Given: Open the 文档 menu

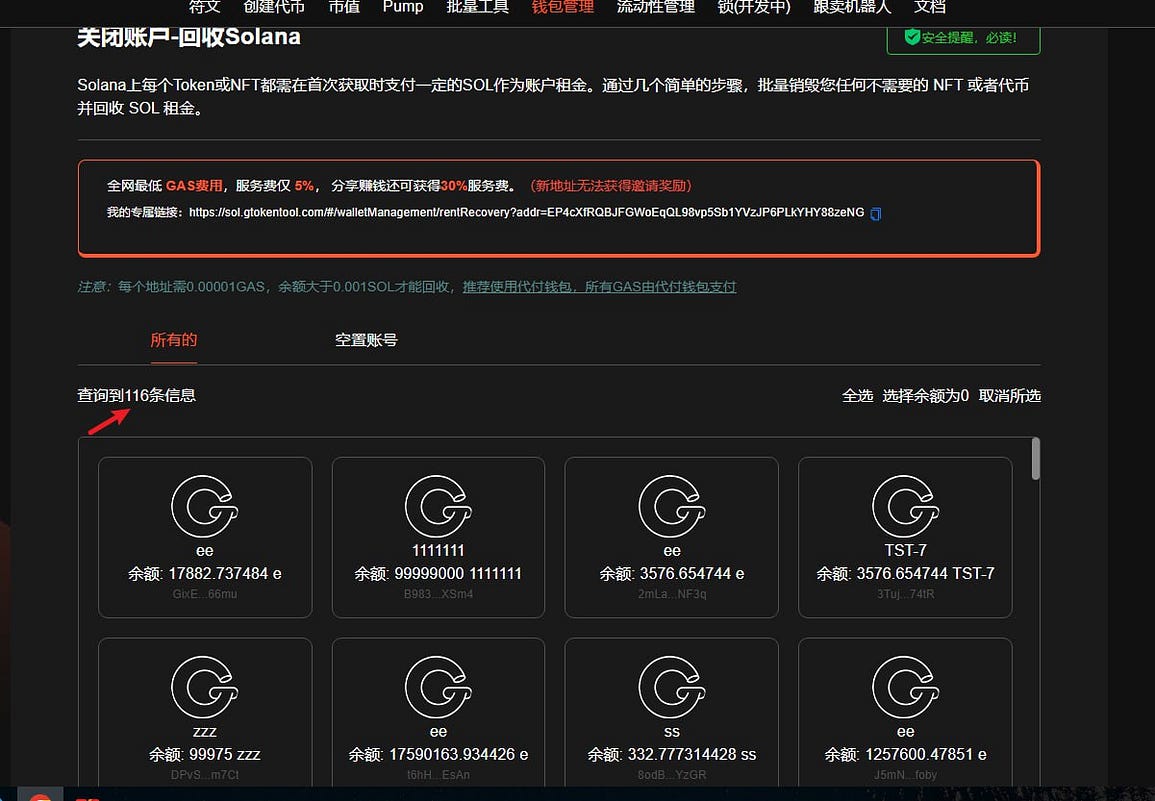Looking at the screenshot, I should (930, 7).
